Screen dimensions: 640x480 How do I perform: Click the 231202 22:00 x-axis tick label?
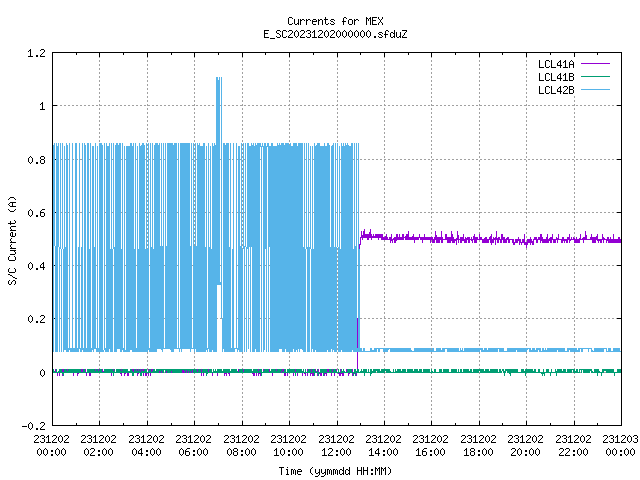point(573,446)
